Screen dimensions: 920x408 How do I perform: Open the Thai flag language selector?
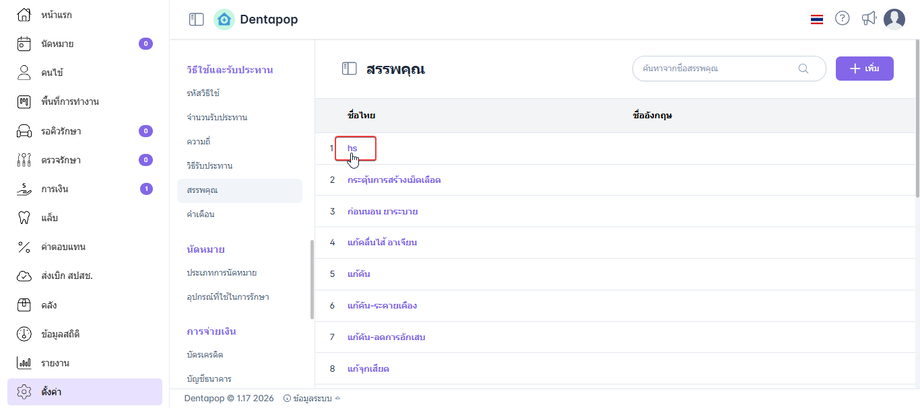click(817, 19)
